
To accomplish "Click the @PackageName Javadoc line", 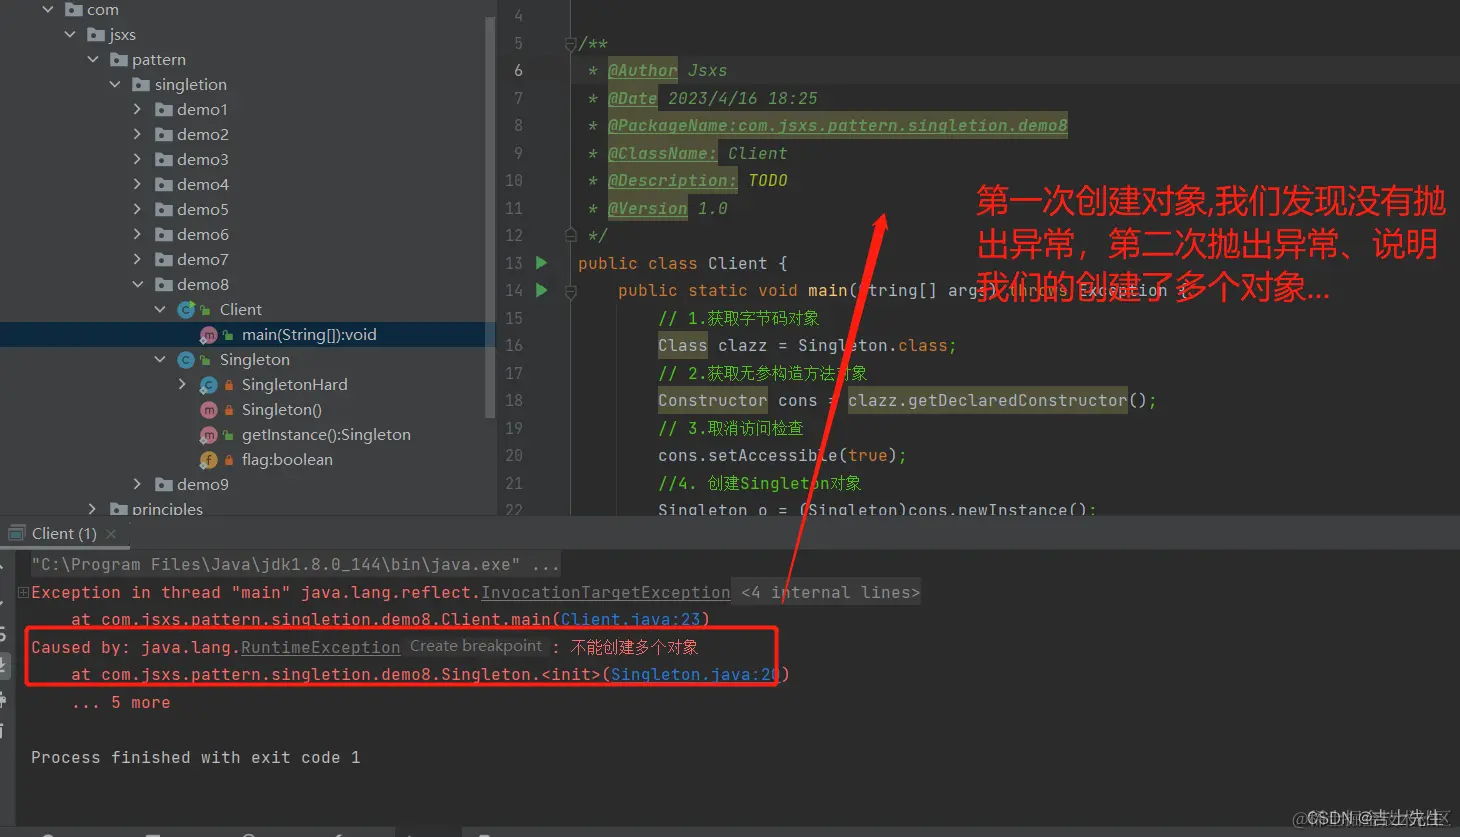I will pyautogui.click(x=838, y=125).
